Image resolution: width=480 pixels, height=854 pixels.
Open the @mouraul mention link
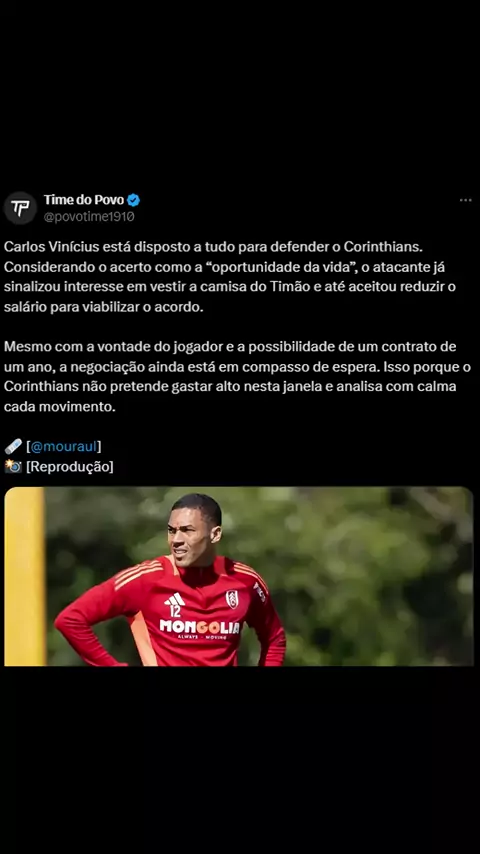[64, 447]
